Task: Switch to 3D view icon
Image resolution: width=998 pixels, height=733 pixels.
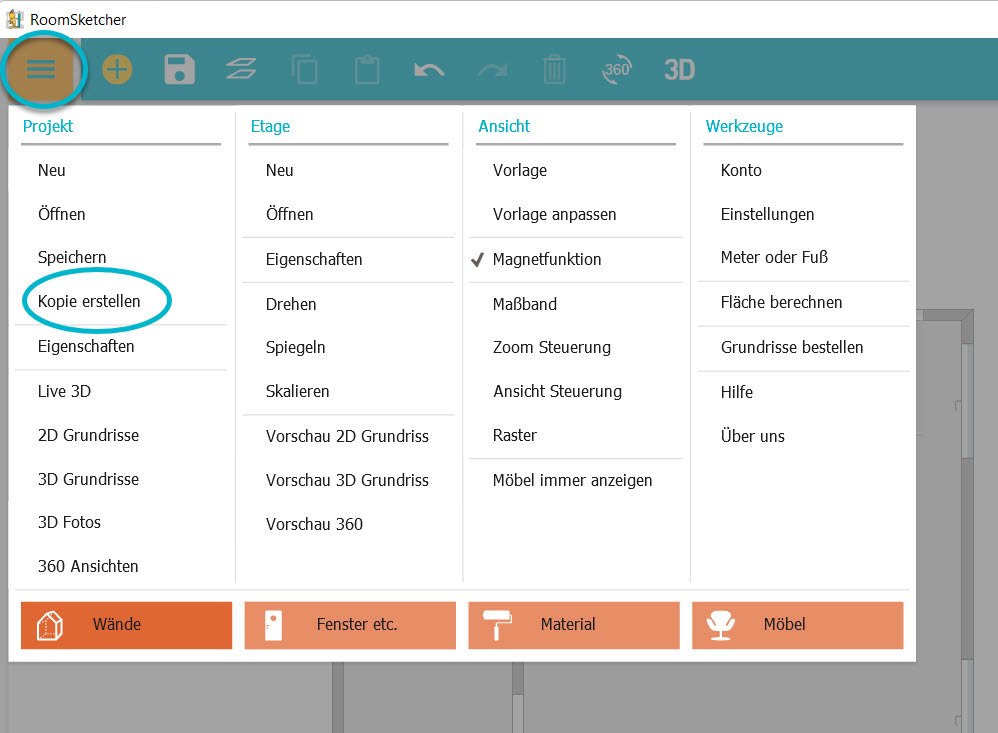Action: (x=679, y=69)
